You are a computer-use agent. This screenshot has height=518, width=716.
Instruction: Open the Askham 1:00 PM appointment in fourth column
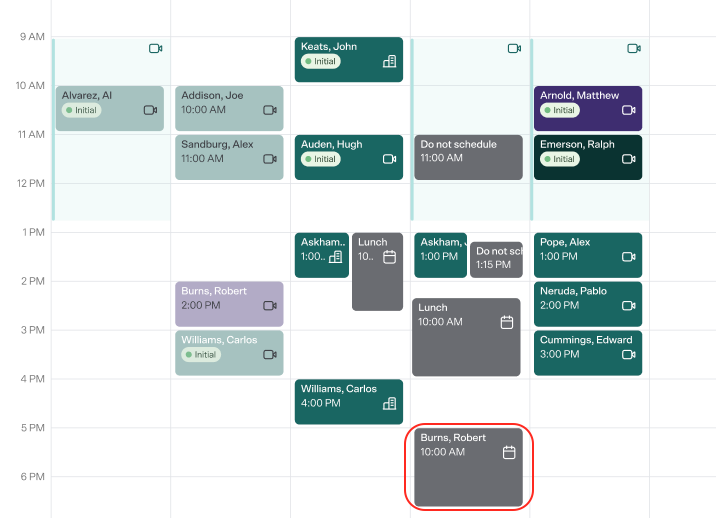pyautogui.click(x=441, y=255)
